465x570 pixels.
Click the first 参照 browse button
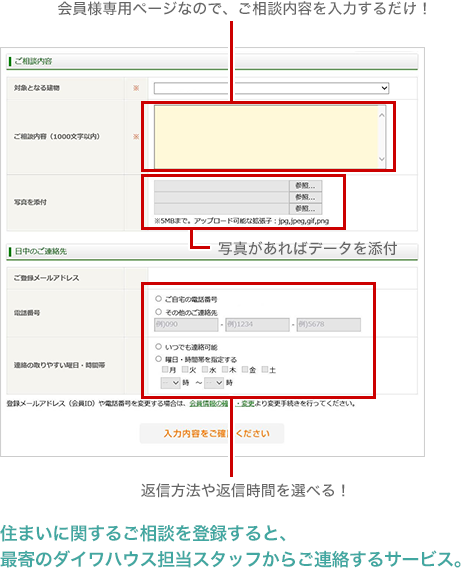(305, 186)
